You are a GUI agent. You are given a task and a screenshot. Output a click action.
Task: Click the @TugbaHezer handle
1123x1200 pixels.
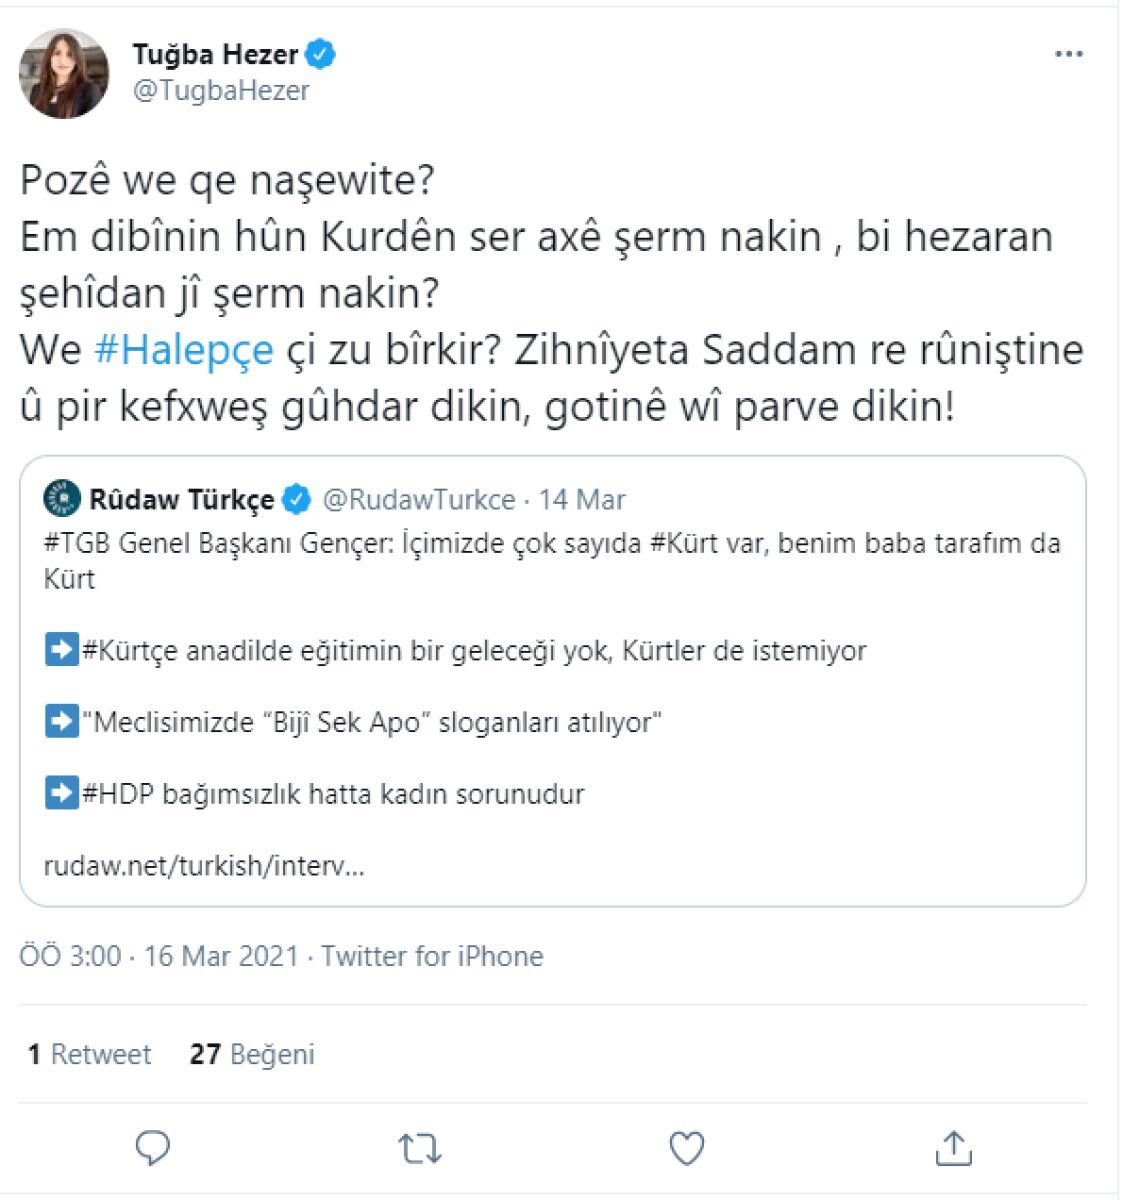(221, 91)
